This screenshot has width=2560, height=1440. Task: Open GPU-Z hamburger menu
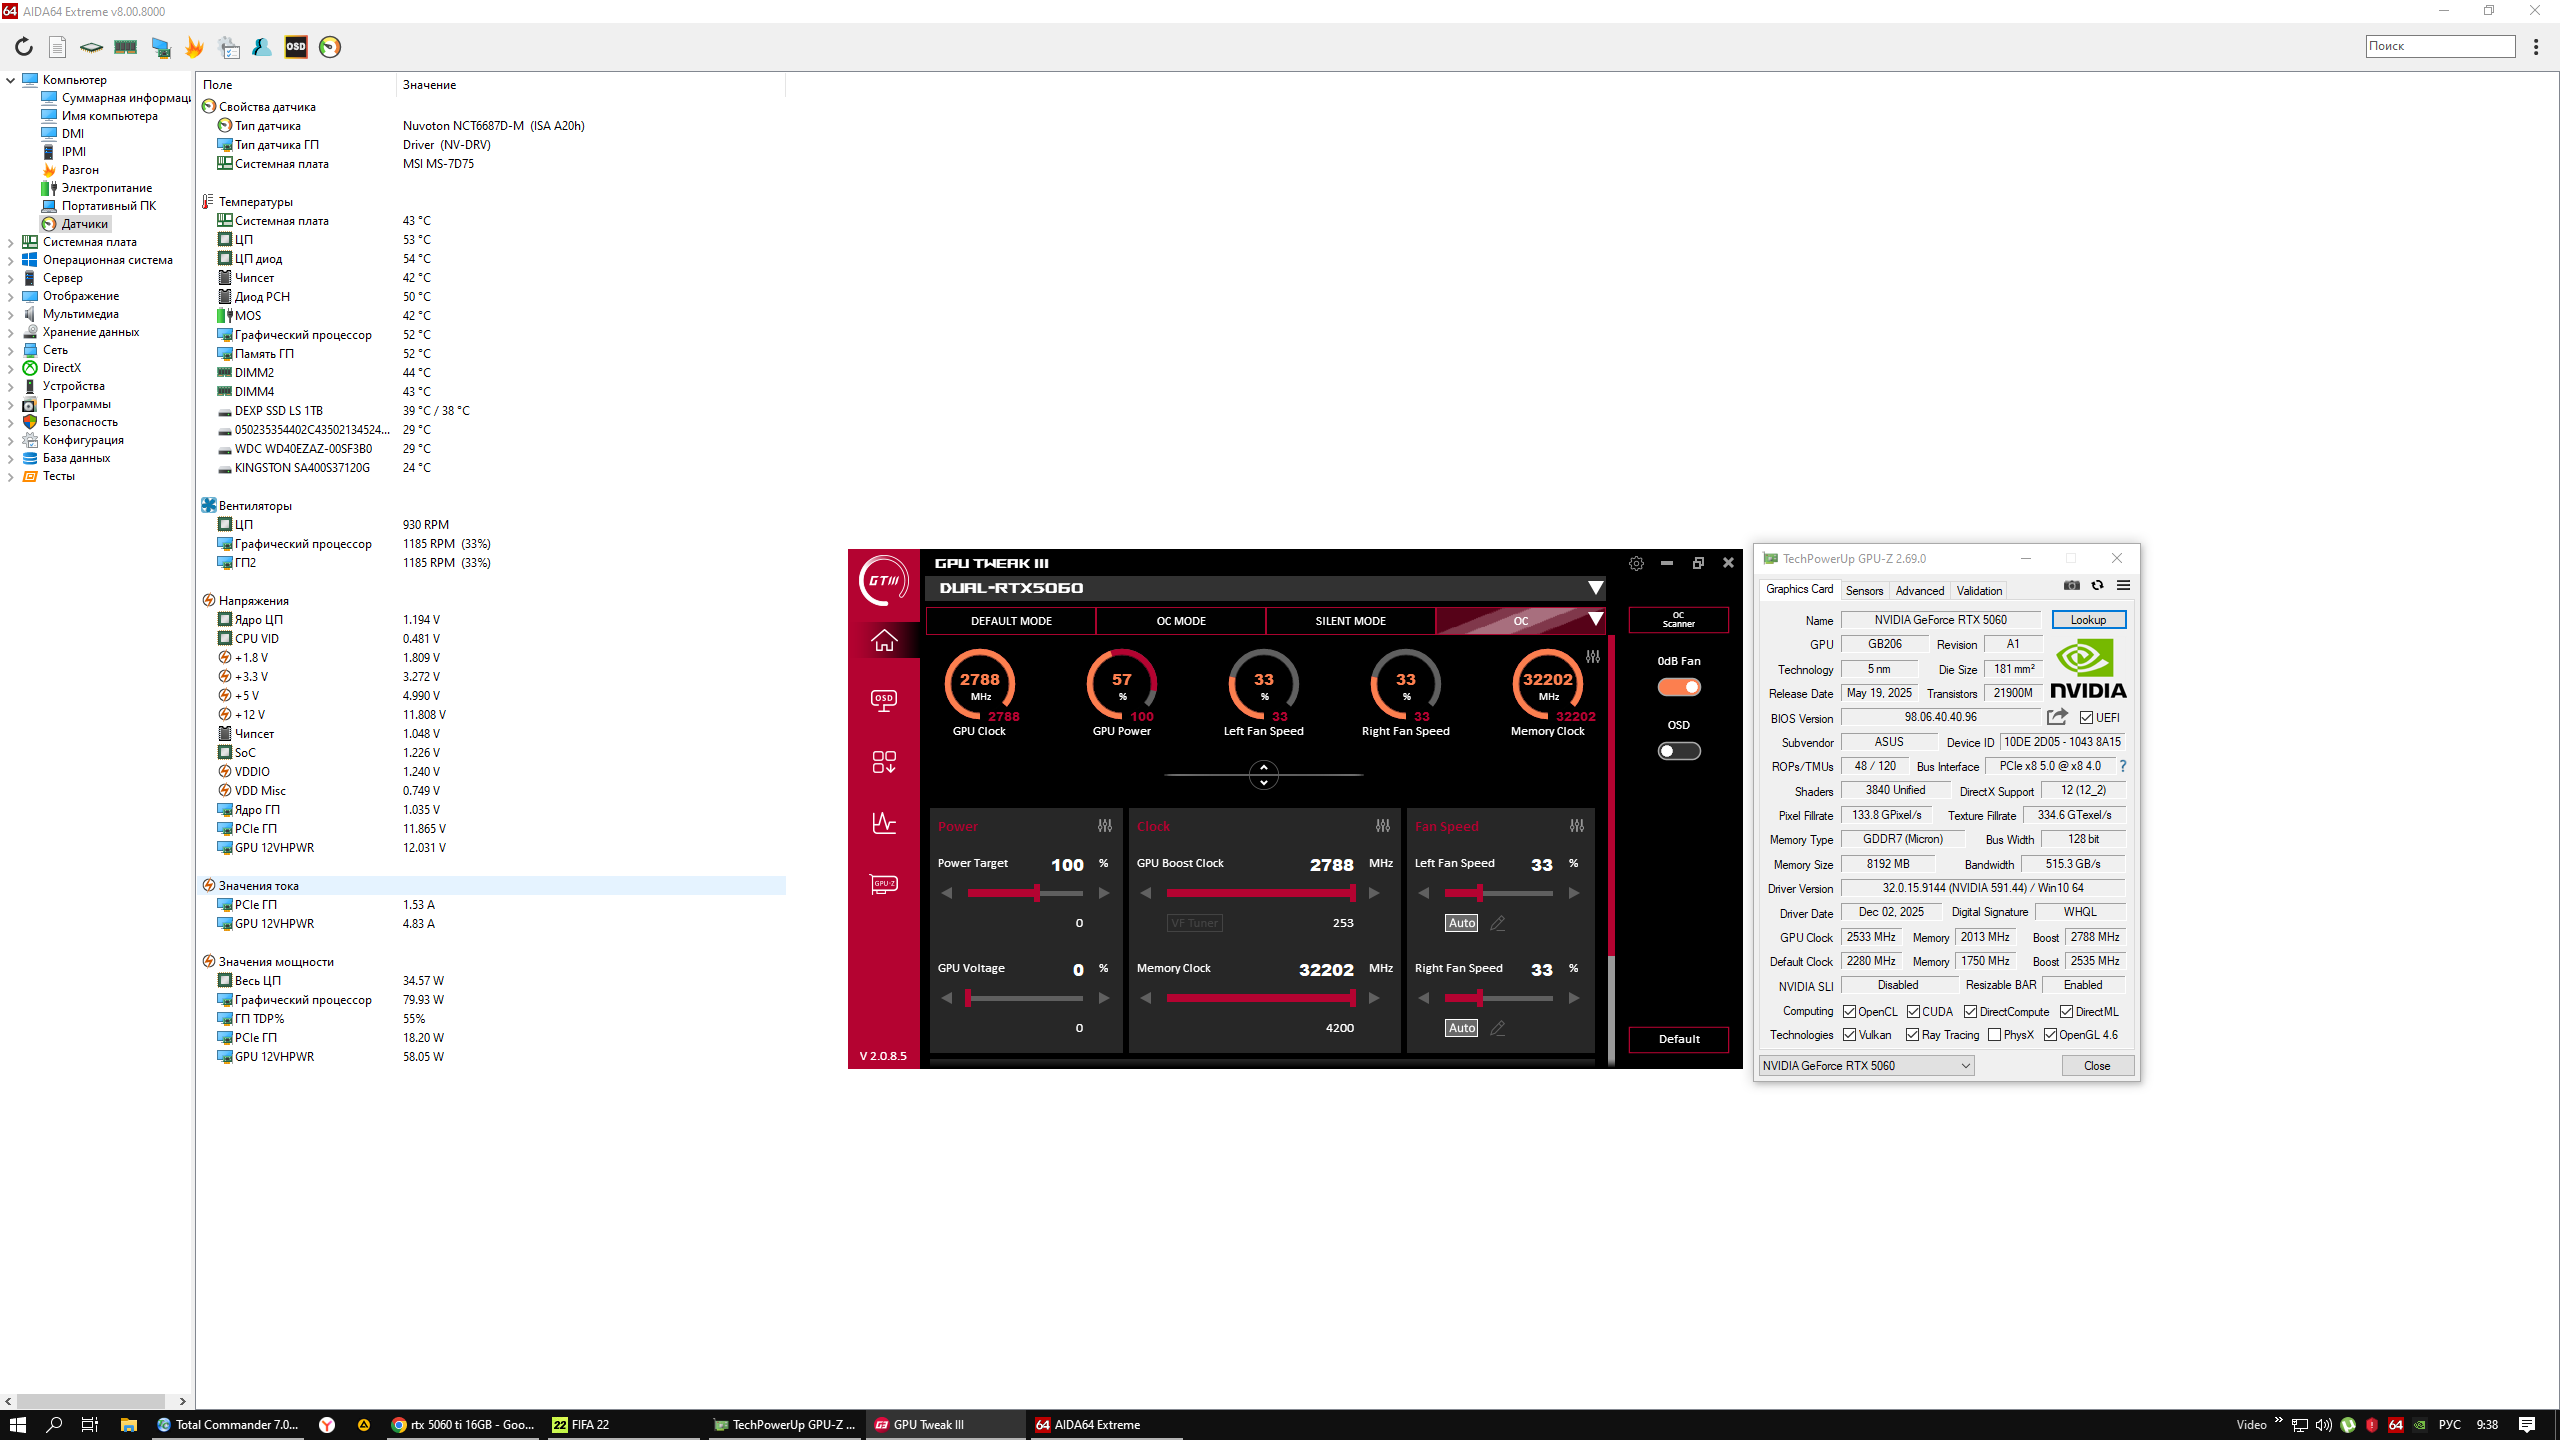point(2124,586)
